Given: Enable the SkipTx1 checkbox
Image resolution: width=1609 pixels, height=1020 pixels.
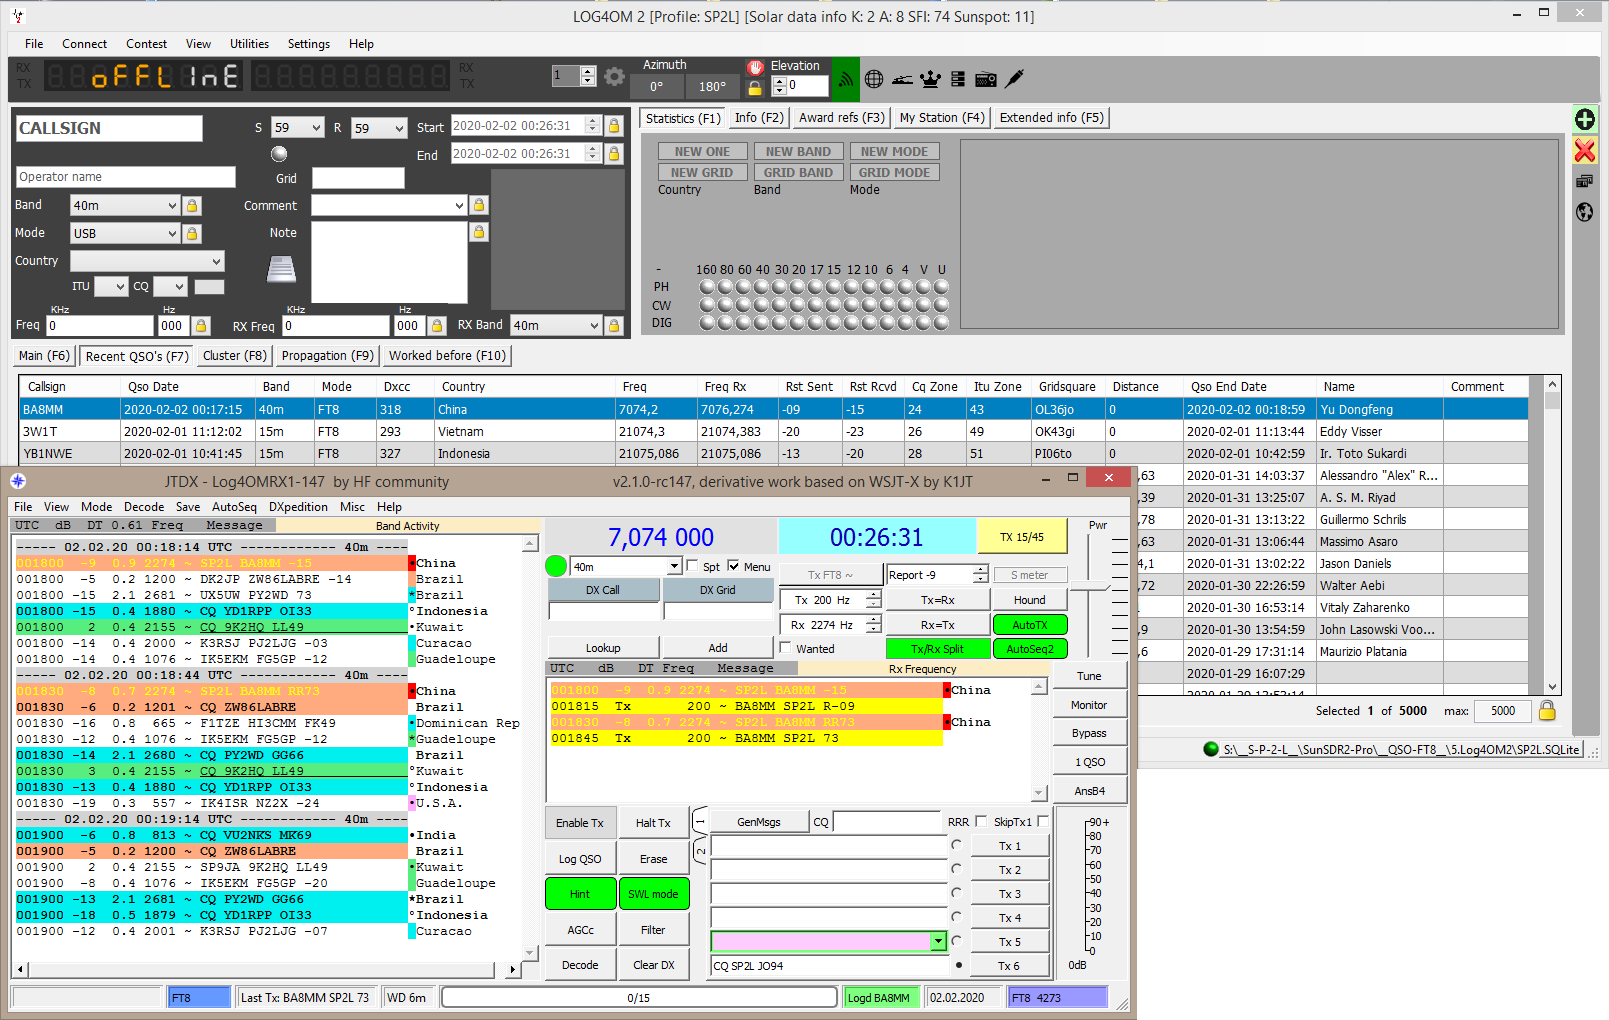Looking at the screenshot, I should (x=1043, y=821).
